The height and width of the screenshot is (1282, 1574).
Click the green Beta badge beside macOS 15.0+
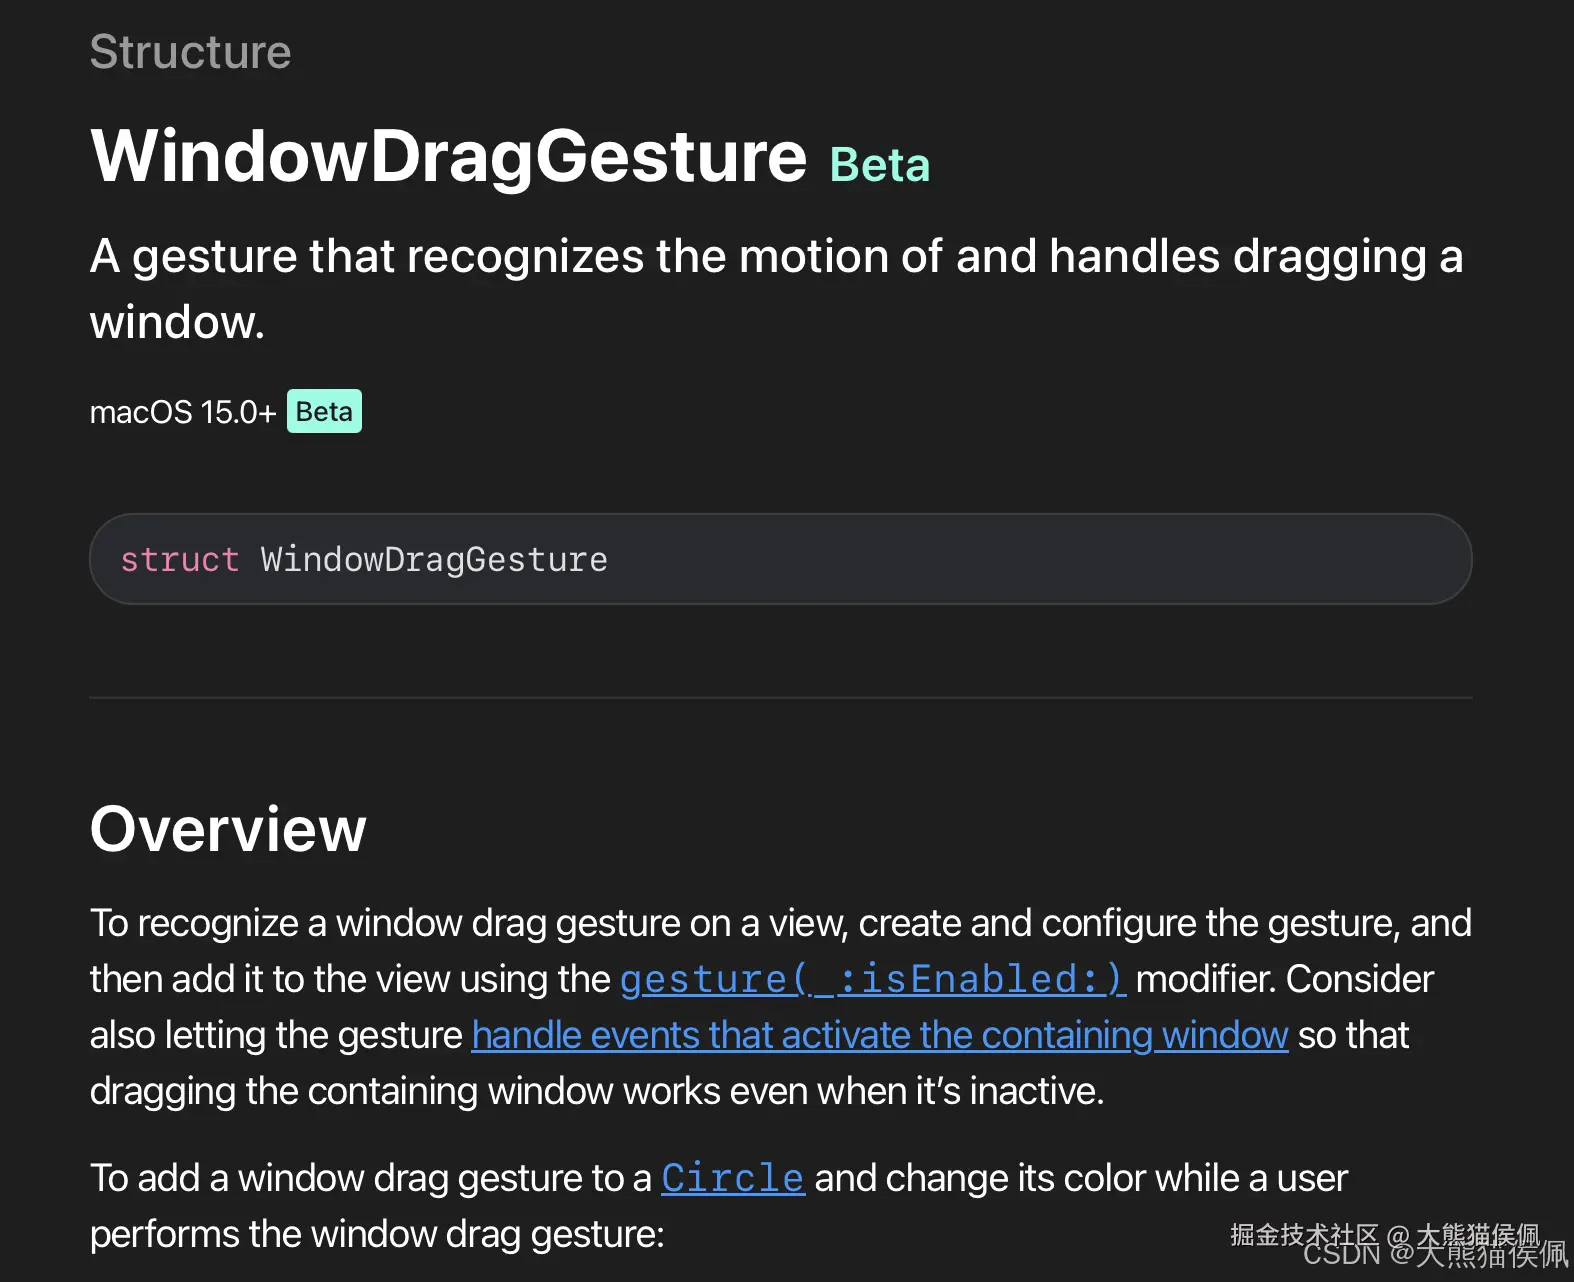[324, 411]
